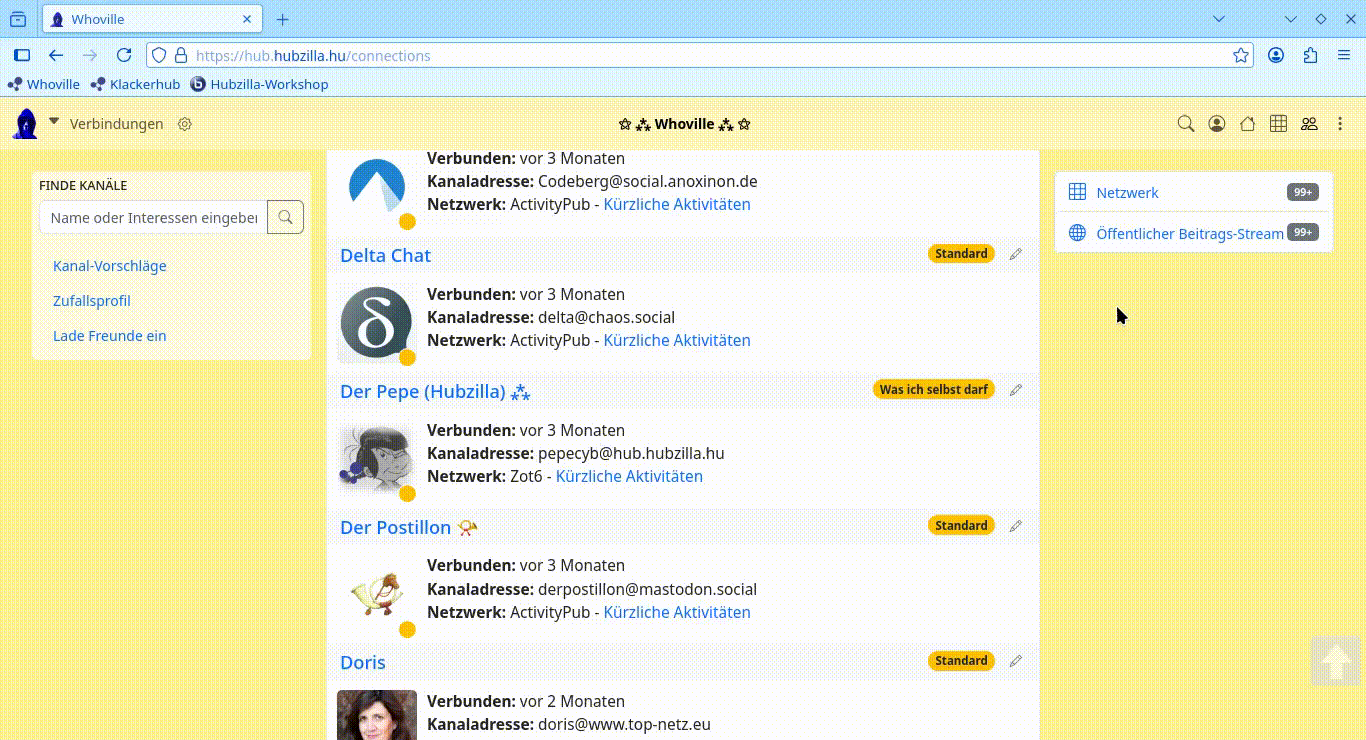
Task: Click the Doris profile photo thumbnail
Action: pyautogui.click(x=377, y=714)
